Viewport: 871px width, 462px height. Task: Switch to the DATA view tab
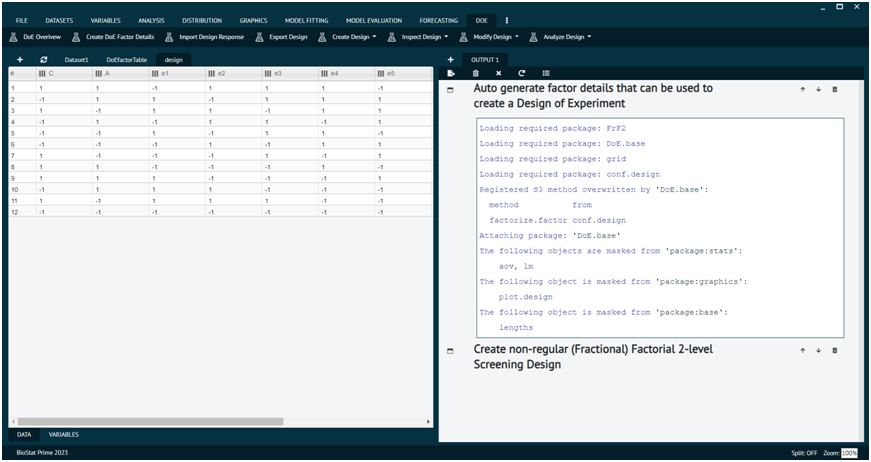pyautogui.click(x=24, y=435)
